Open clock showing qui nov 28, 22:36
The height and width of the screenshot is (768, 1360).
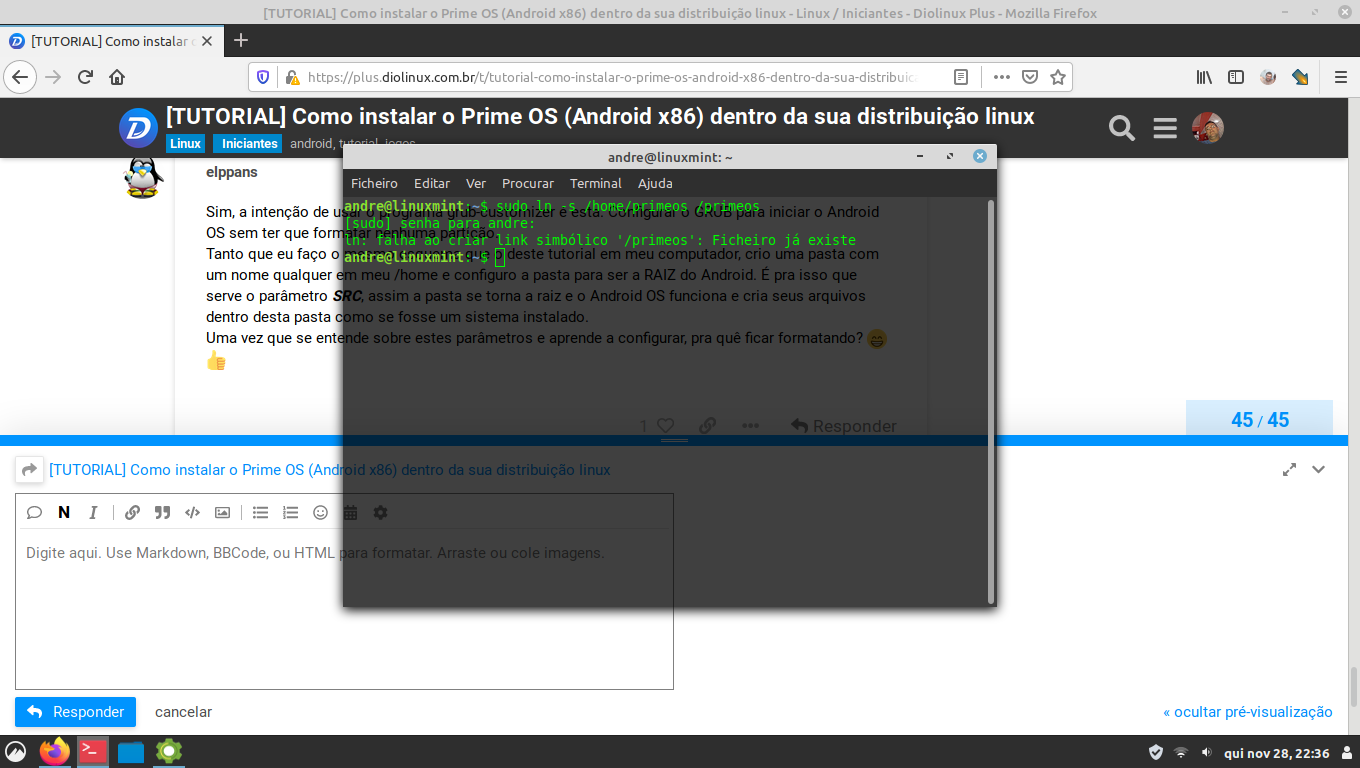pos(1277,752)
